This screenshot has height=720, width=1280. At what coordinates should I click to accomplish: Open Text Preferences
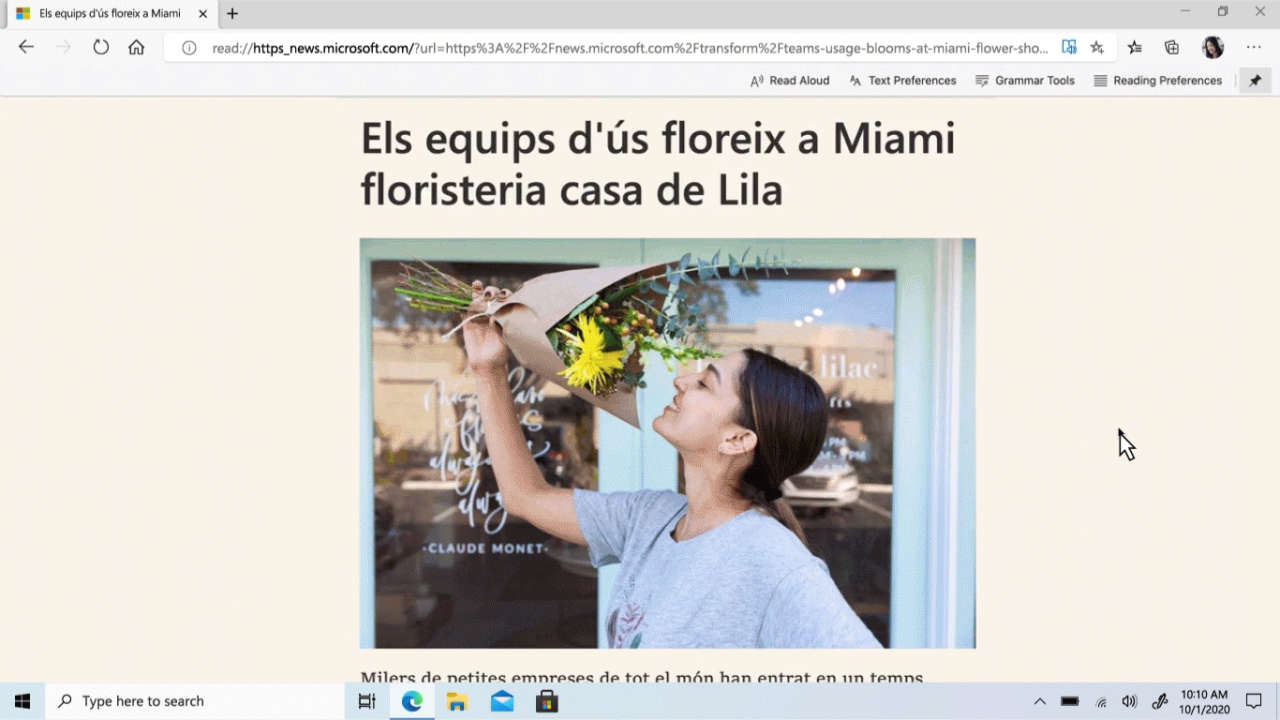pos(902,81)
